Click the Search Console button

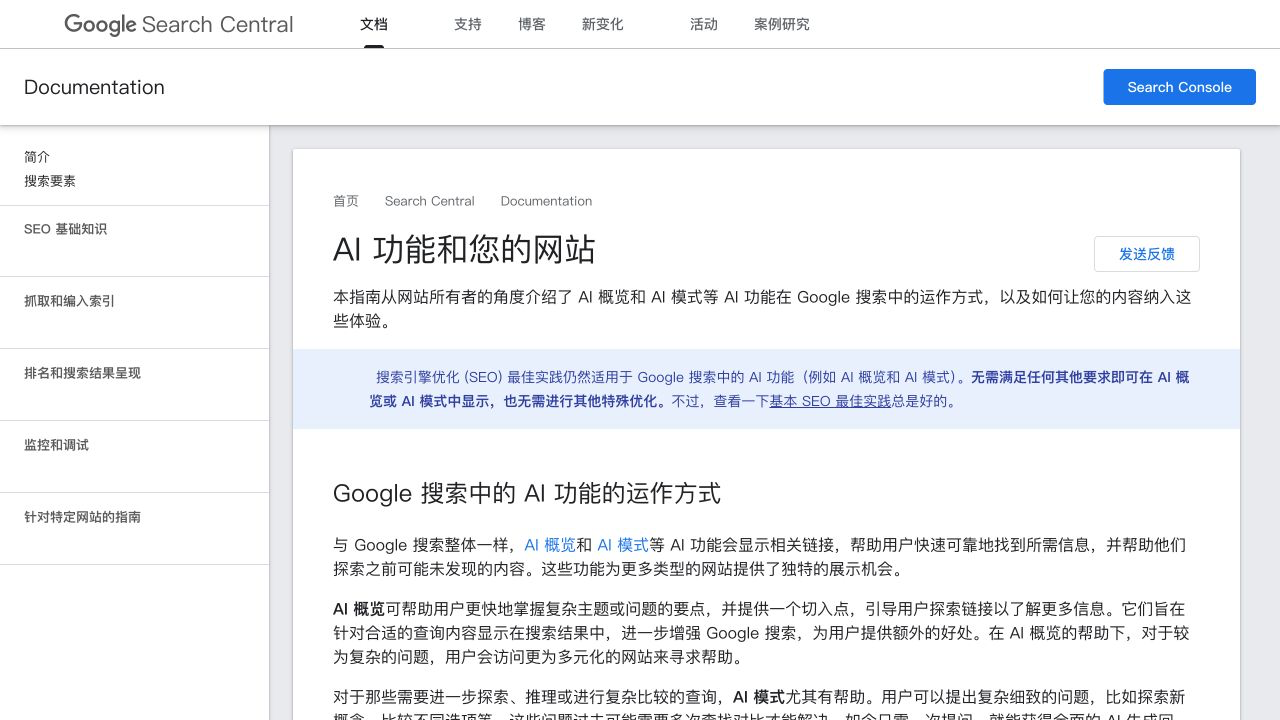(1179, 87)
